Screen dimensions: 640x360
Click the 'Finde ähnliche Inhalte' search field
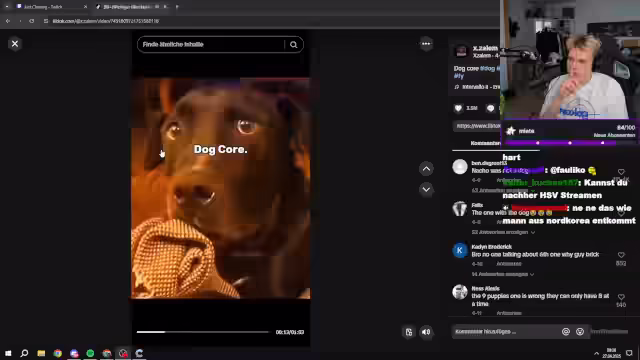(212, 44)
